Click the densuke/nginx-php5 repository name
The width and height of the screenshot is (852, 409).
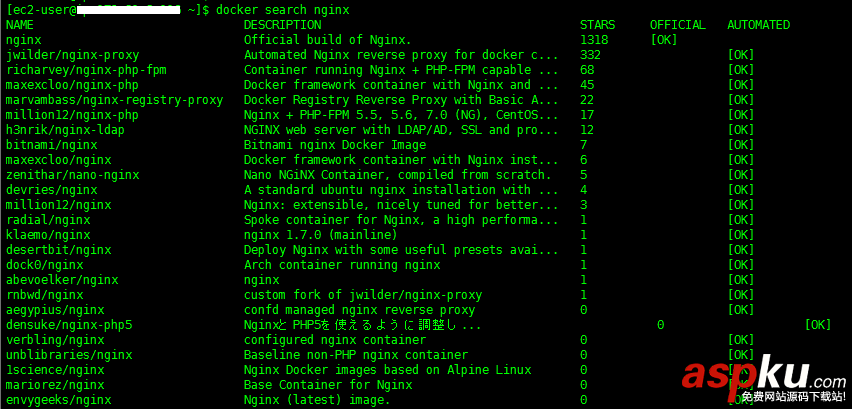(69, 325)
